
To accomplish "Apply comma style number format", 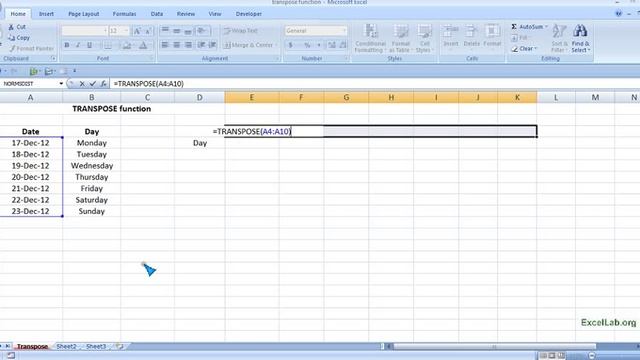I will click(x=319, y=45).
